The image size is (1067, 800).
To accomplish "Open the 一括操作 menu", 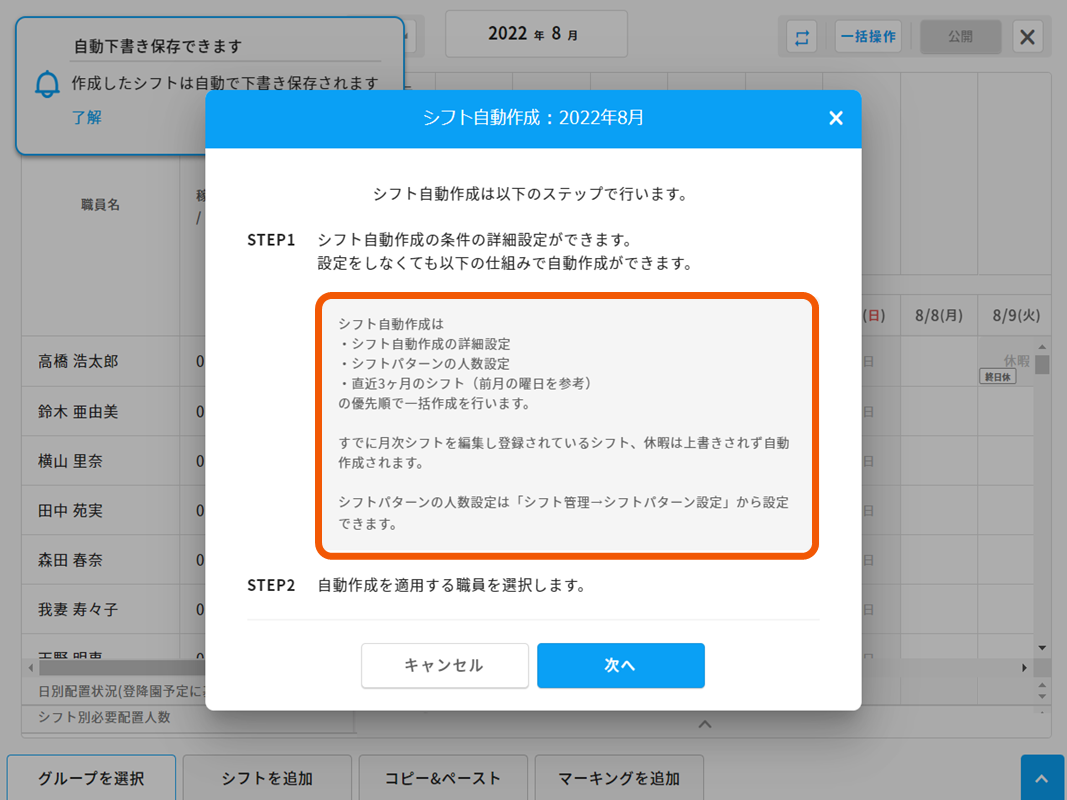I will [868, 37].
